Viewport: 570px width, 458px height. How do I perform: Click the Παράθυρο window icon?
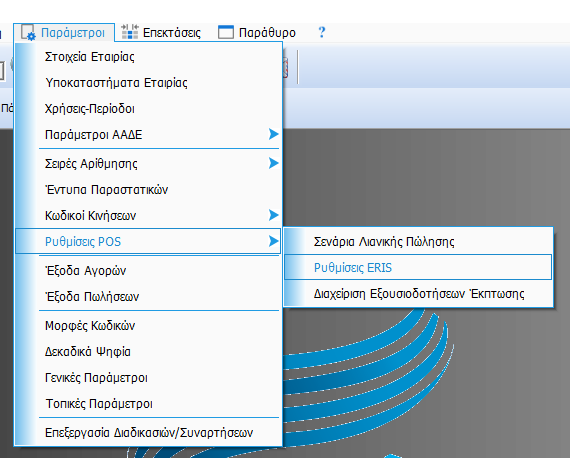click(x=226, y=32)
